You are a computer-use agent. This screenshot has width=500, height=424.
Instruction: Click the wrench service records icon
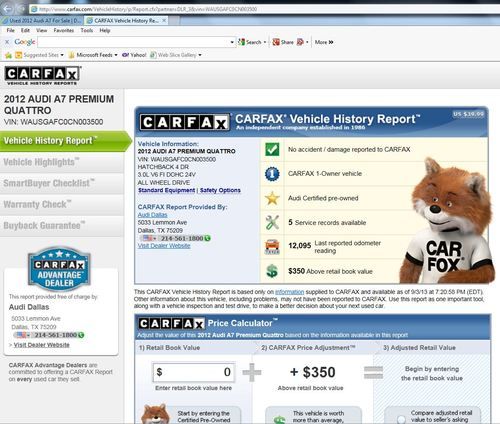pyautogui.click(x=272, y=222)
